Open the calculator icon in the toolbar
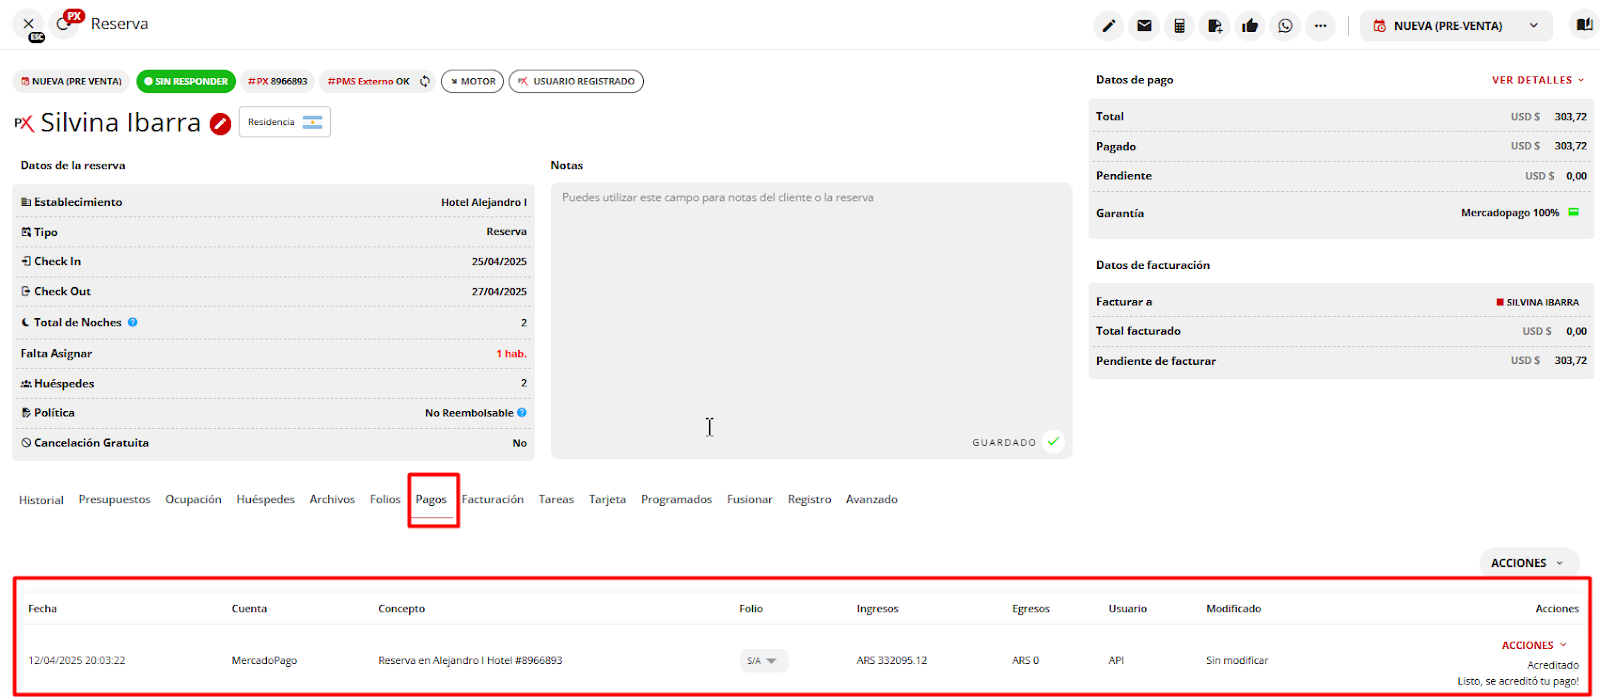This screenshot has height=697, width=1600. click(x=1179, y=26)
